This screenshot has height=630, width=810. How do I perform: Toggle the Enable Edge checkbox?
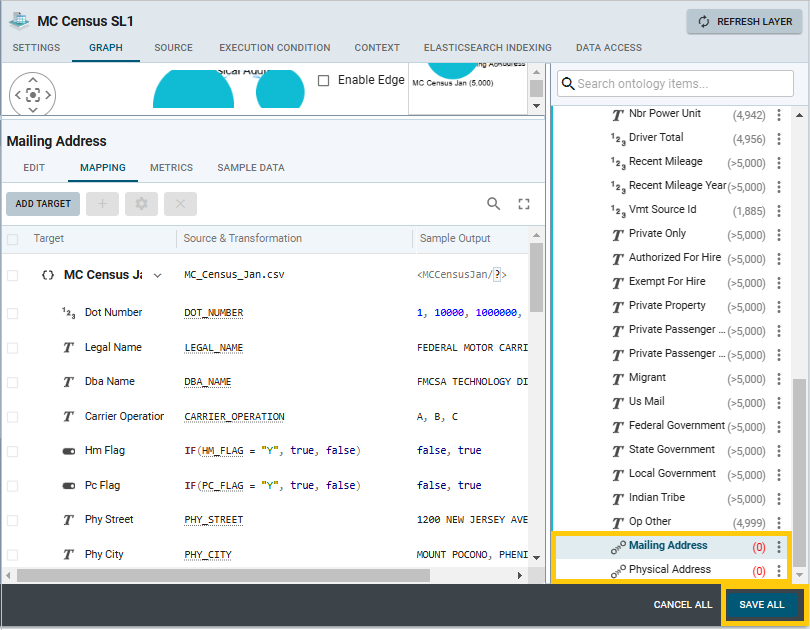[323, 81]
